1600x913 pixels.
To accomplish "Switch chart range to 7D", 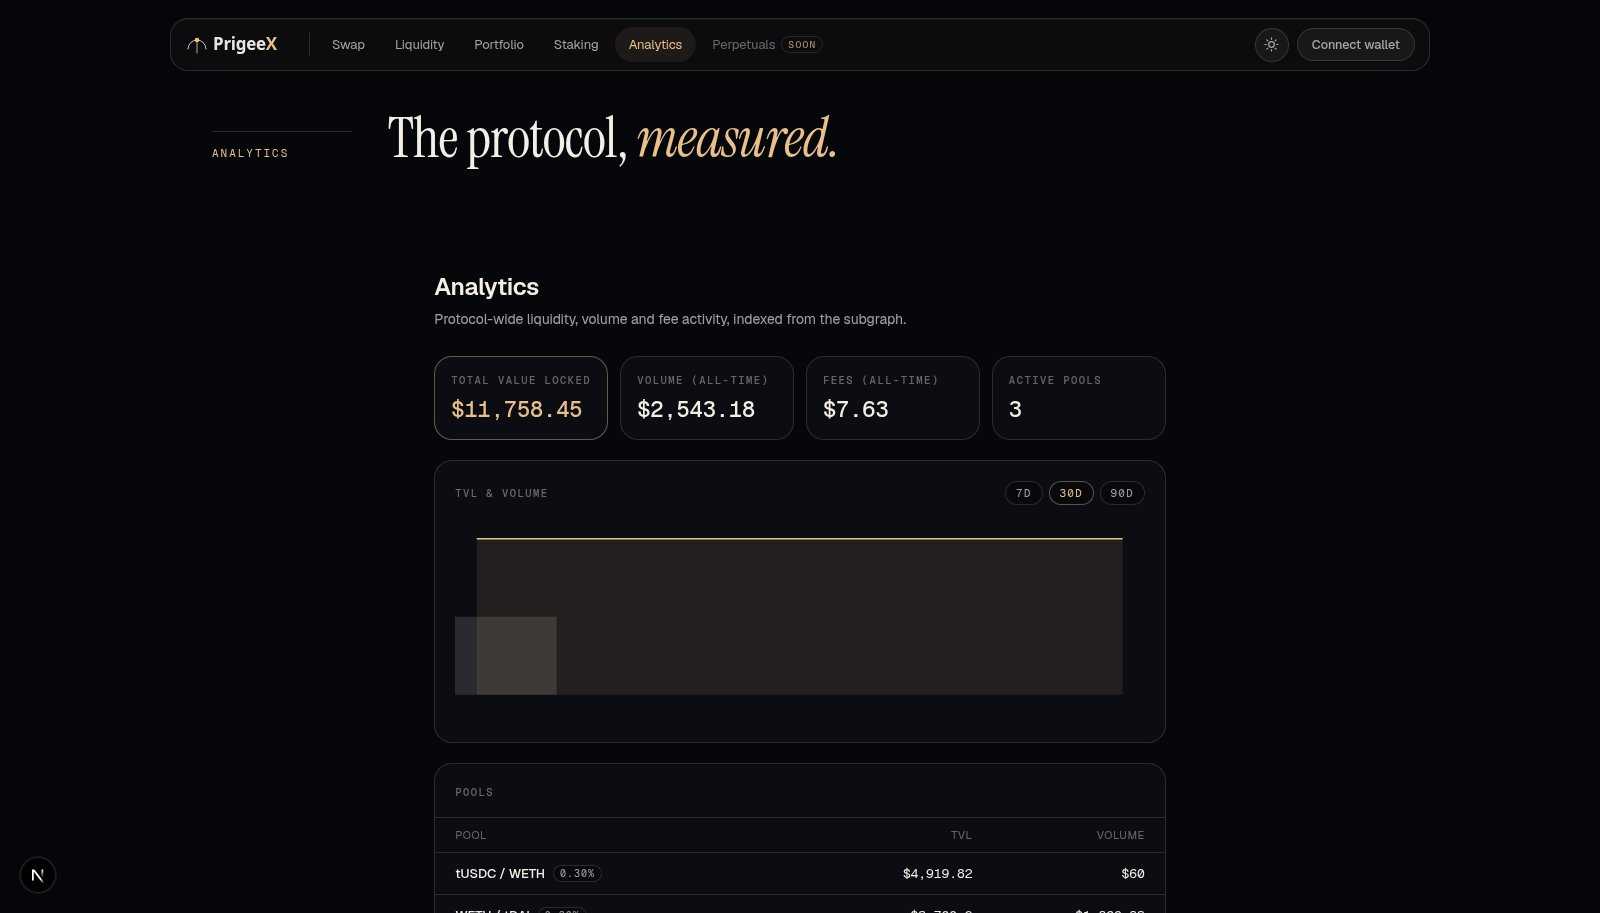I will [x=1023, y=493].
